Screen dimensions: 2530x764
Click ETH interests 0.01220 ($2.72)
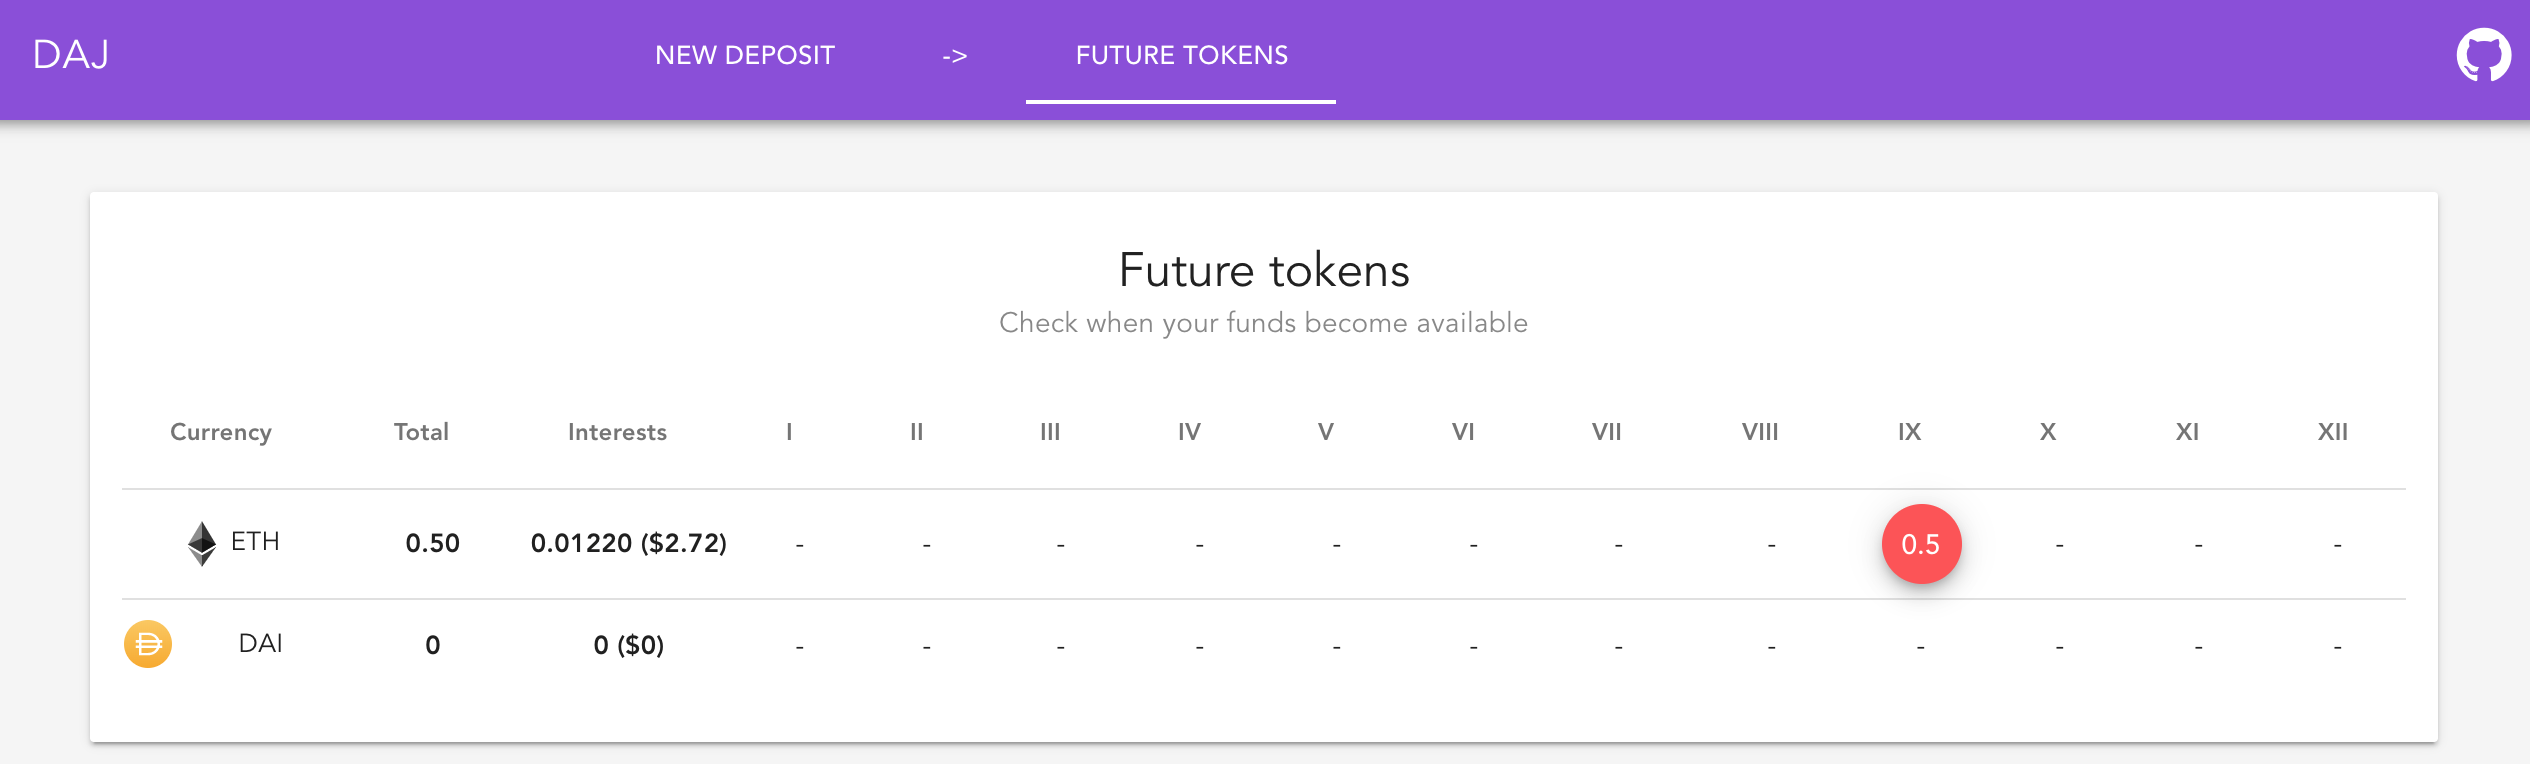point(628,543)
